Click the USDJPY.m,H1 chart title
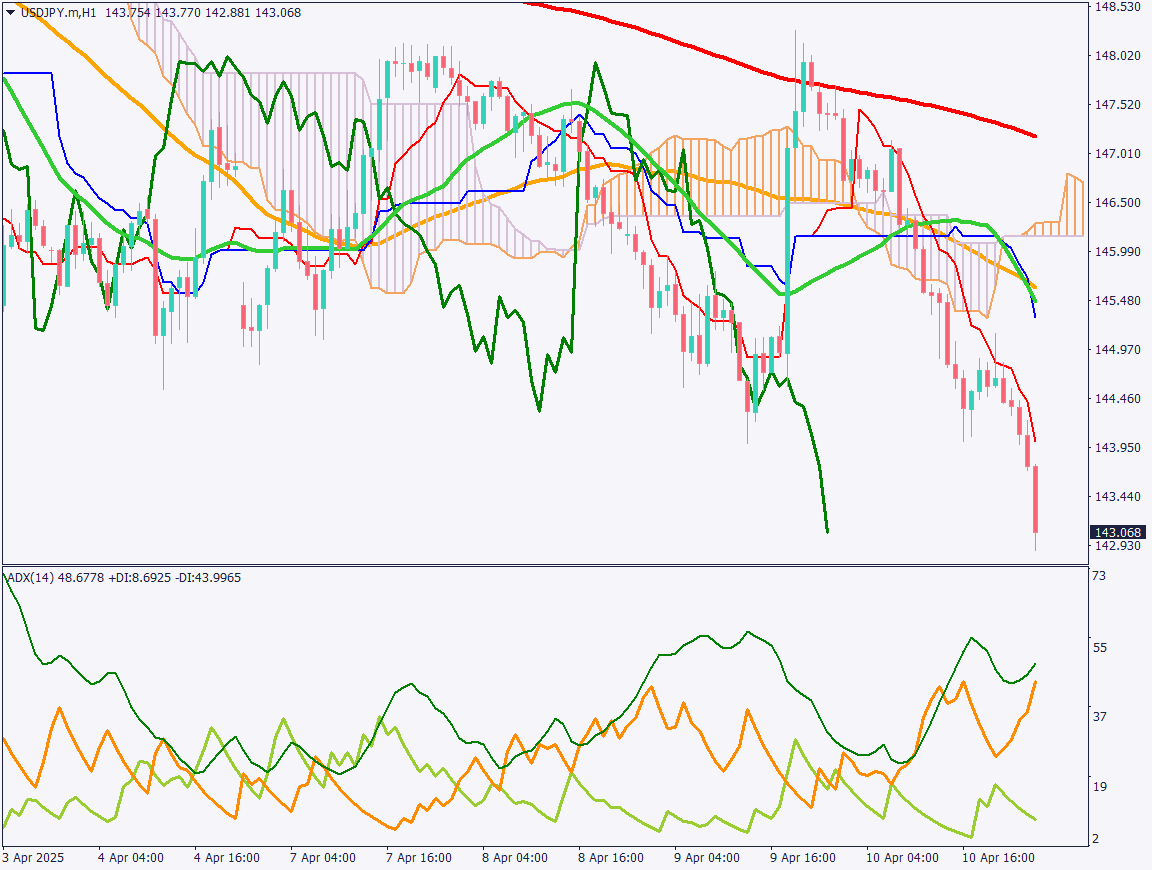1152x870 pixels. click(x=58, y=12)
